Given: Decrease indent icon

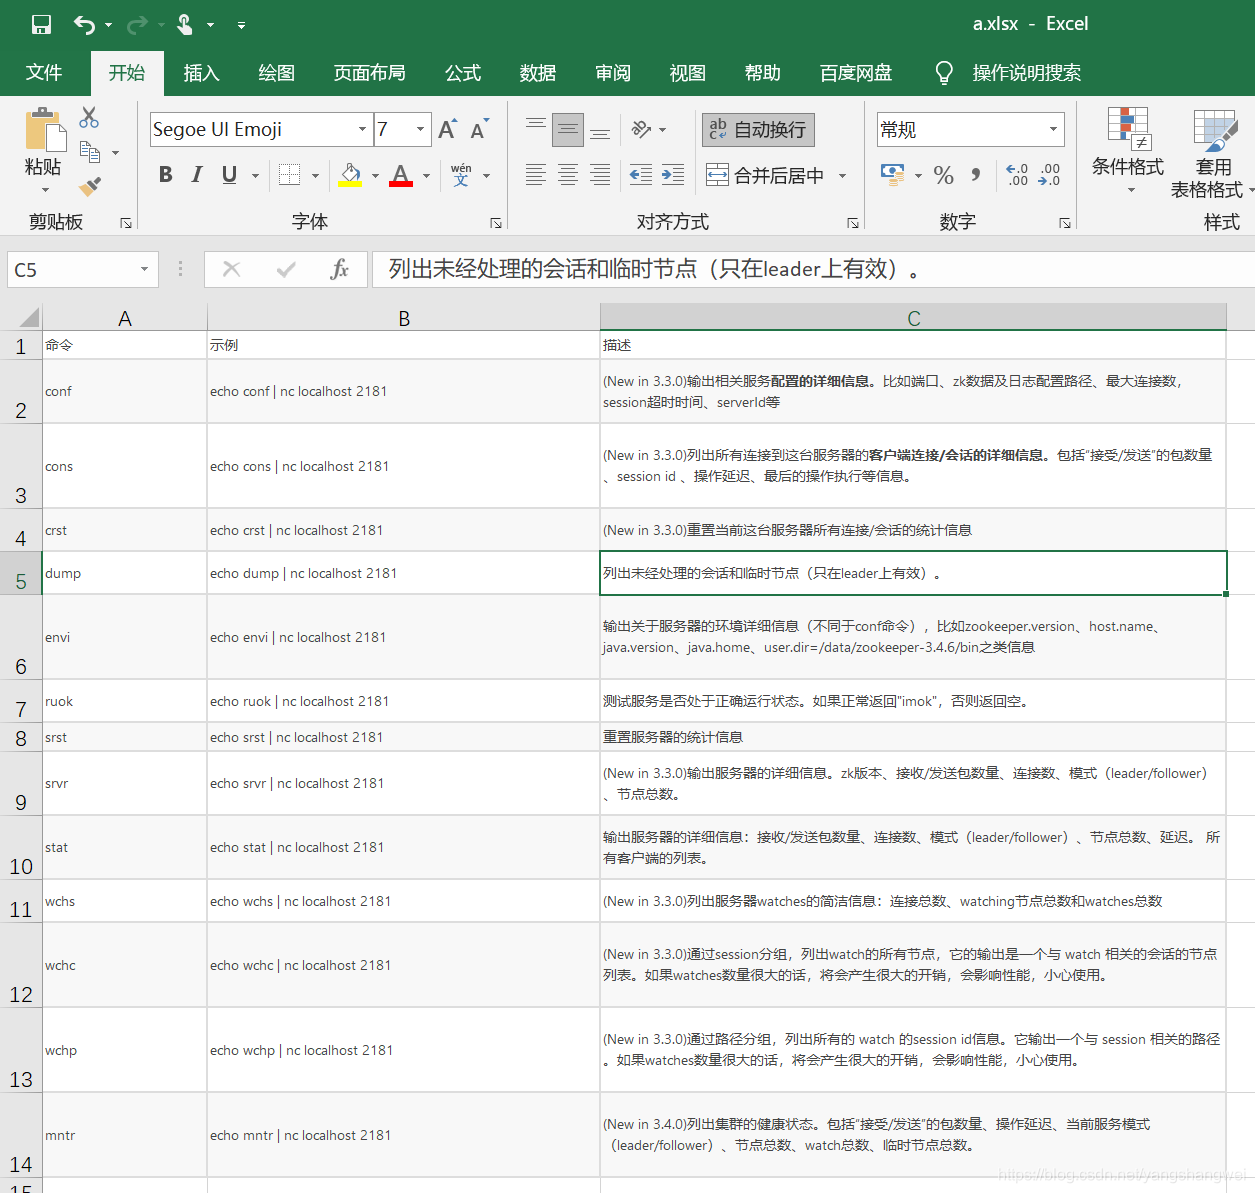Looking at the screenshot, I should click(x=641, y=175).
